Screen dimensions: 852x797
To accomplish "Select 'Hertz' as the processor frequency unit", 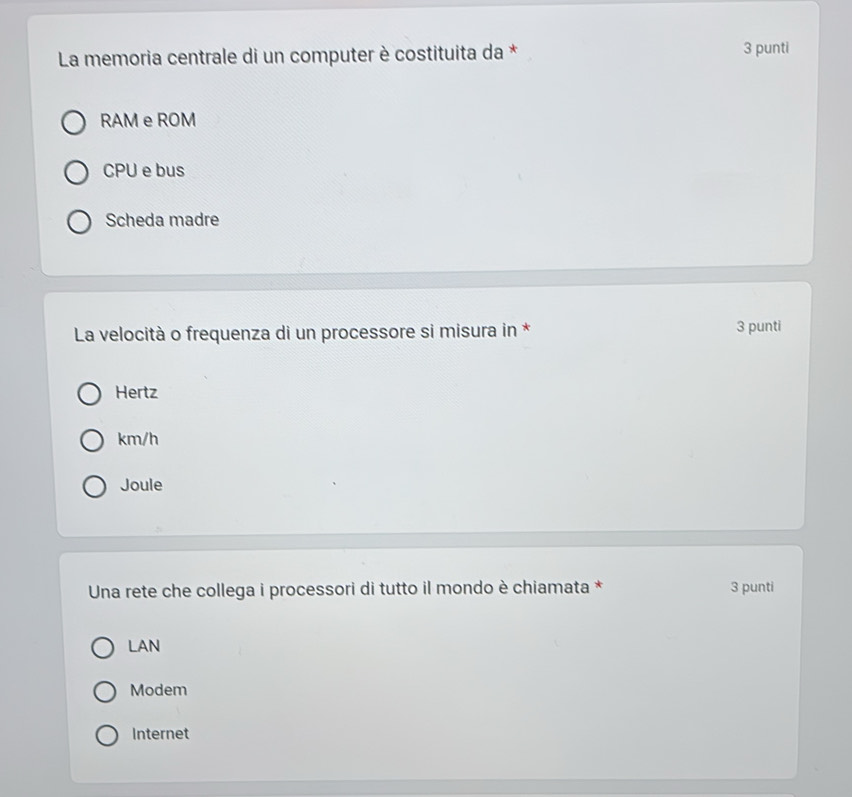I will pyautogui.click(x=89, y=394).
